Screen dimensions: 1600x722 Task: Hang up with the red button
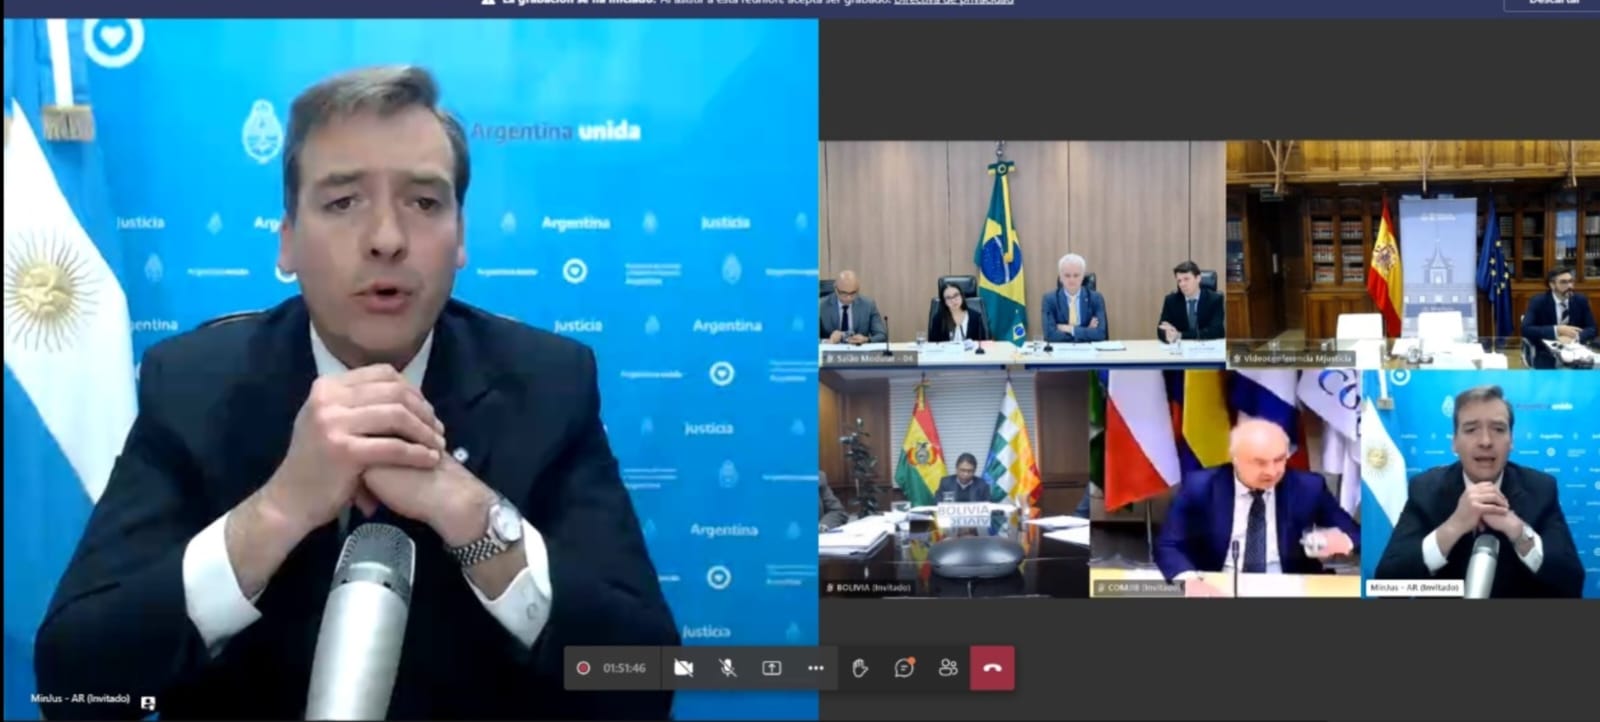coord(992,668)
